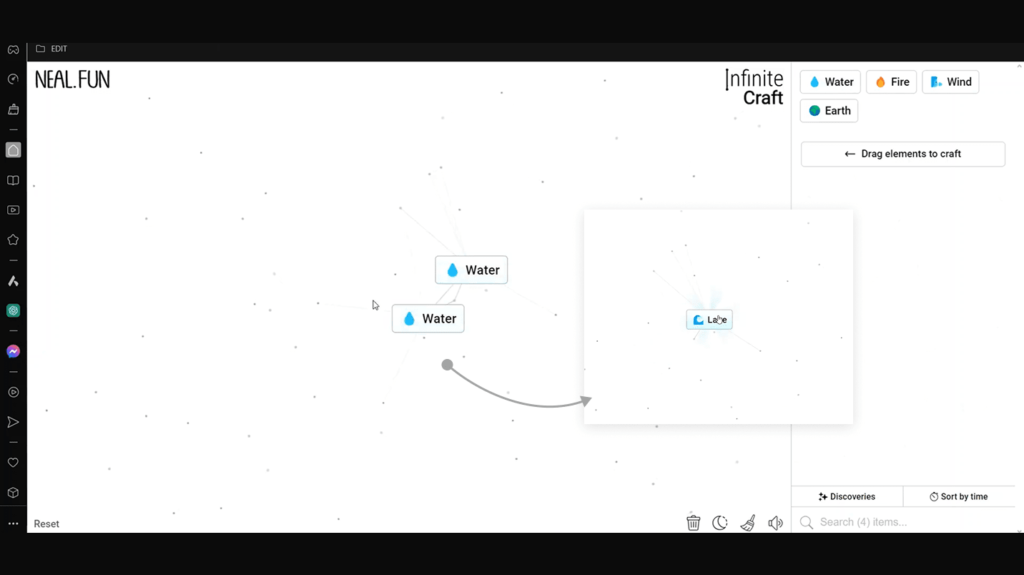This screenshot has width=1024, height=575.
Task: Choose the Water element in sidebar
Action: click(830, 82)
